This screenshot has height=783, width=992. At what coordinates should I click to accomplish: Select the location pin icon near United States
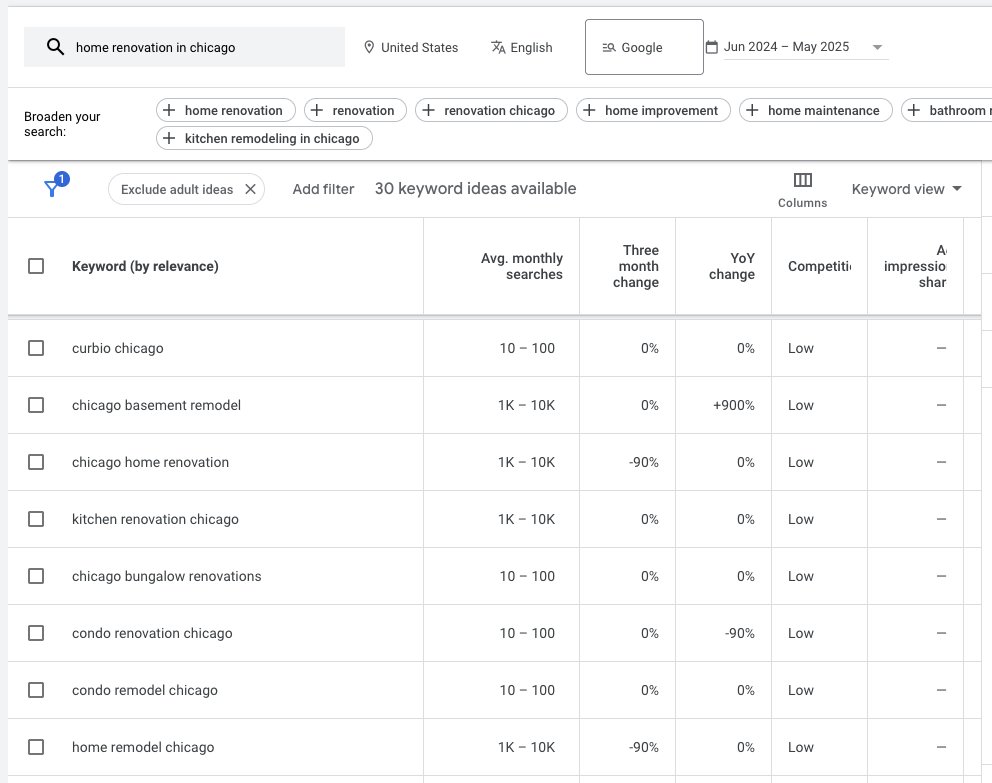pyautogui.click(x=370, y=46)
